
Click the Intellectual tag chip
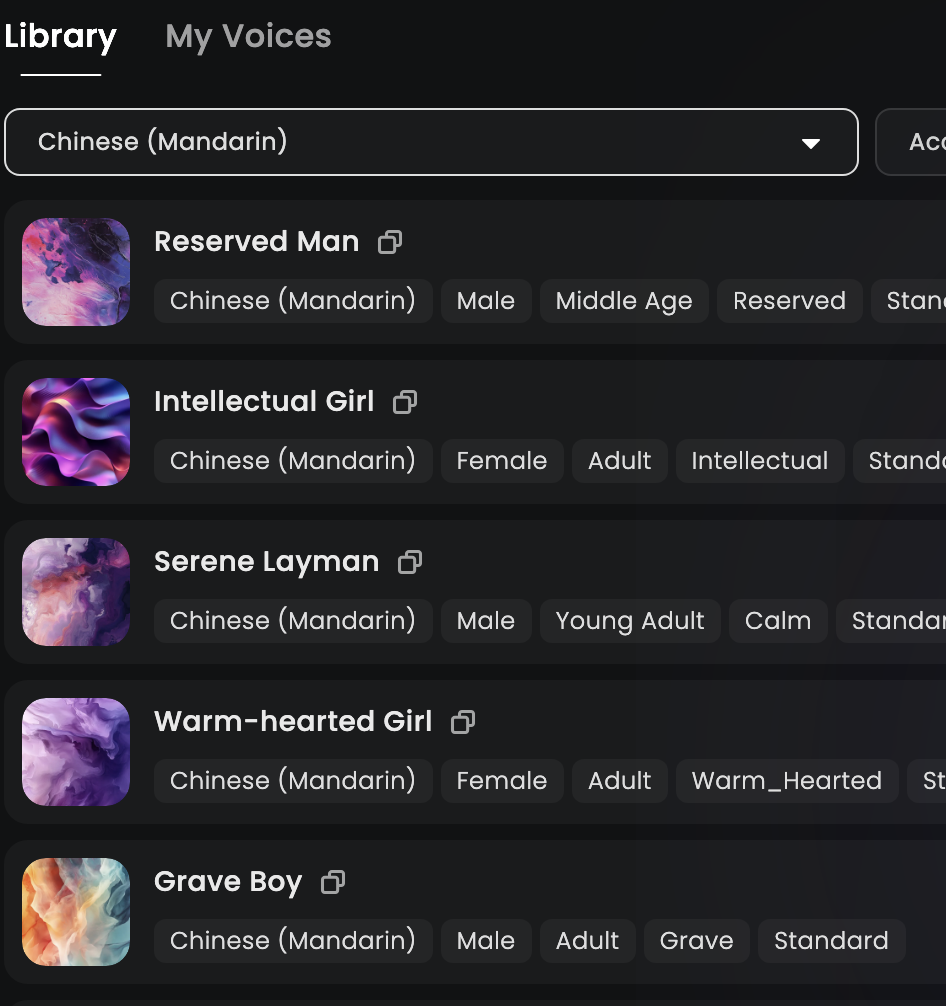pos(760,461)
